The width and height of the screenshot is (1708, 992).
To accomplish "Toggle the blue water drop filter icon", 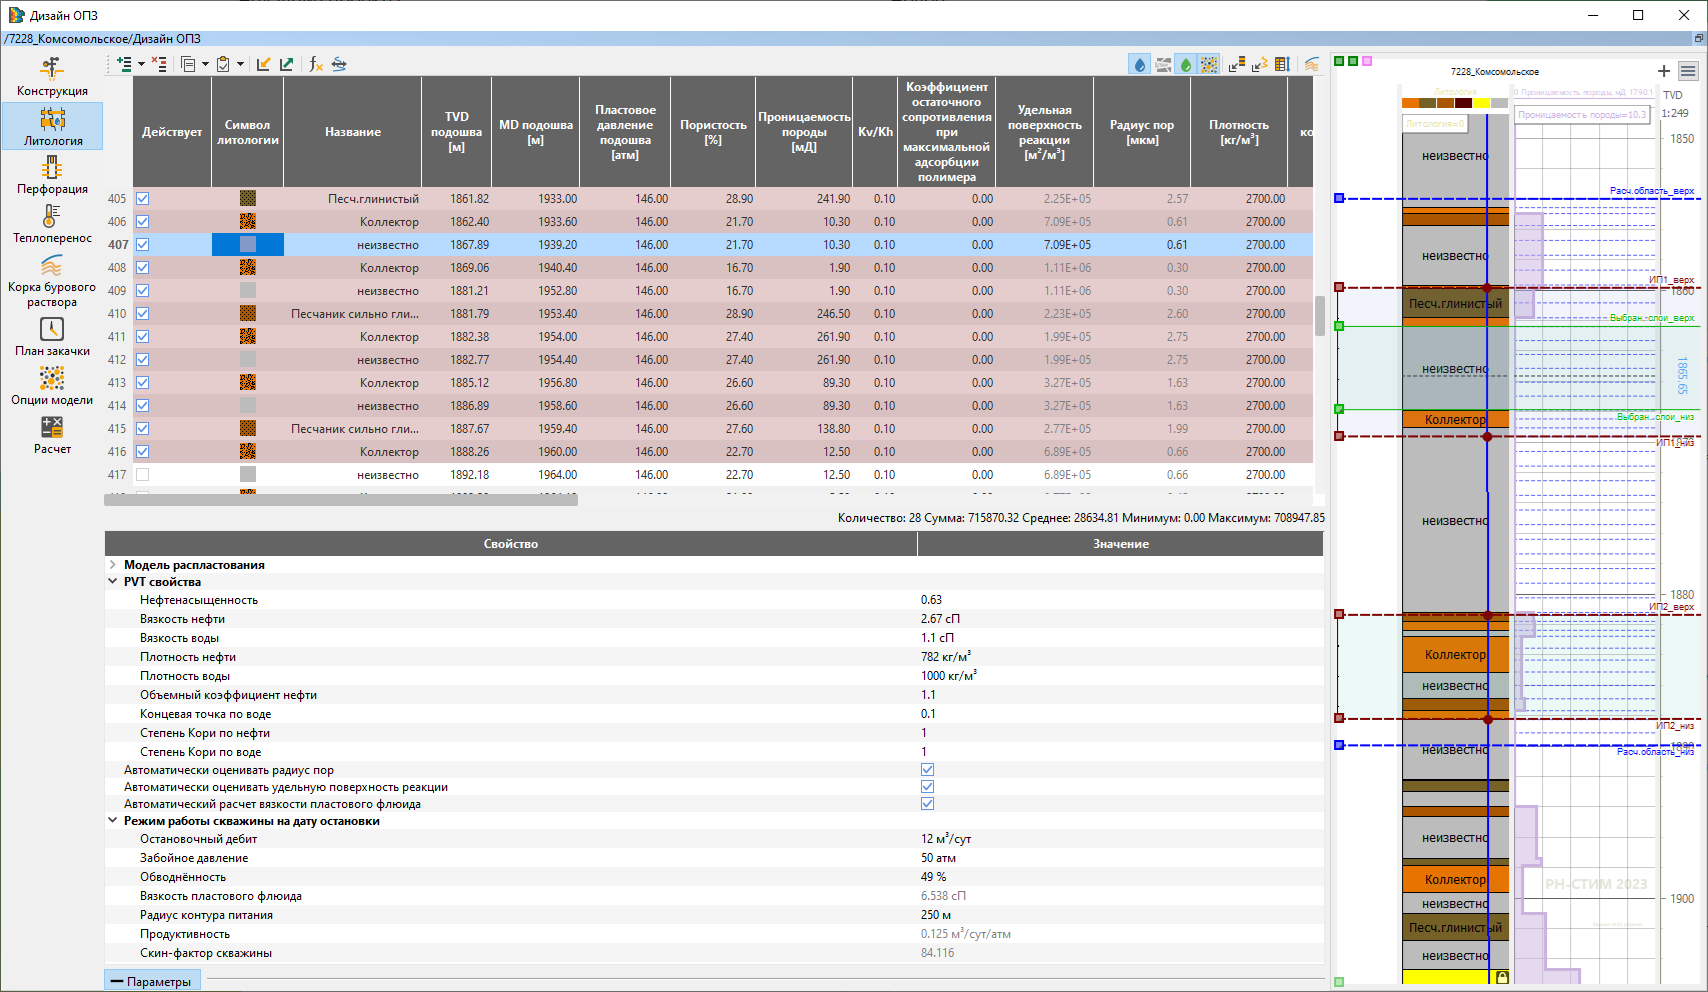I will point(1140,64).
